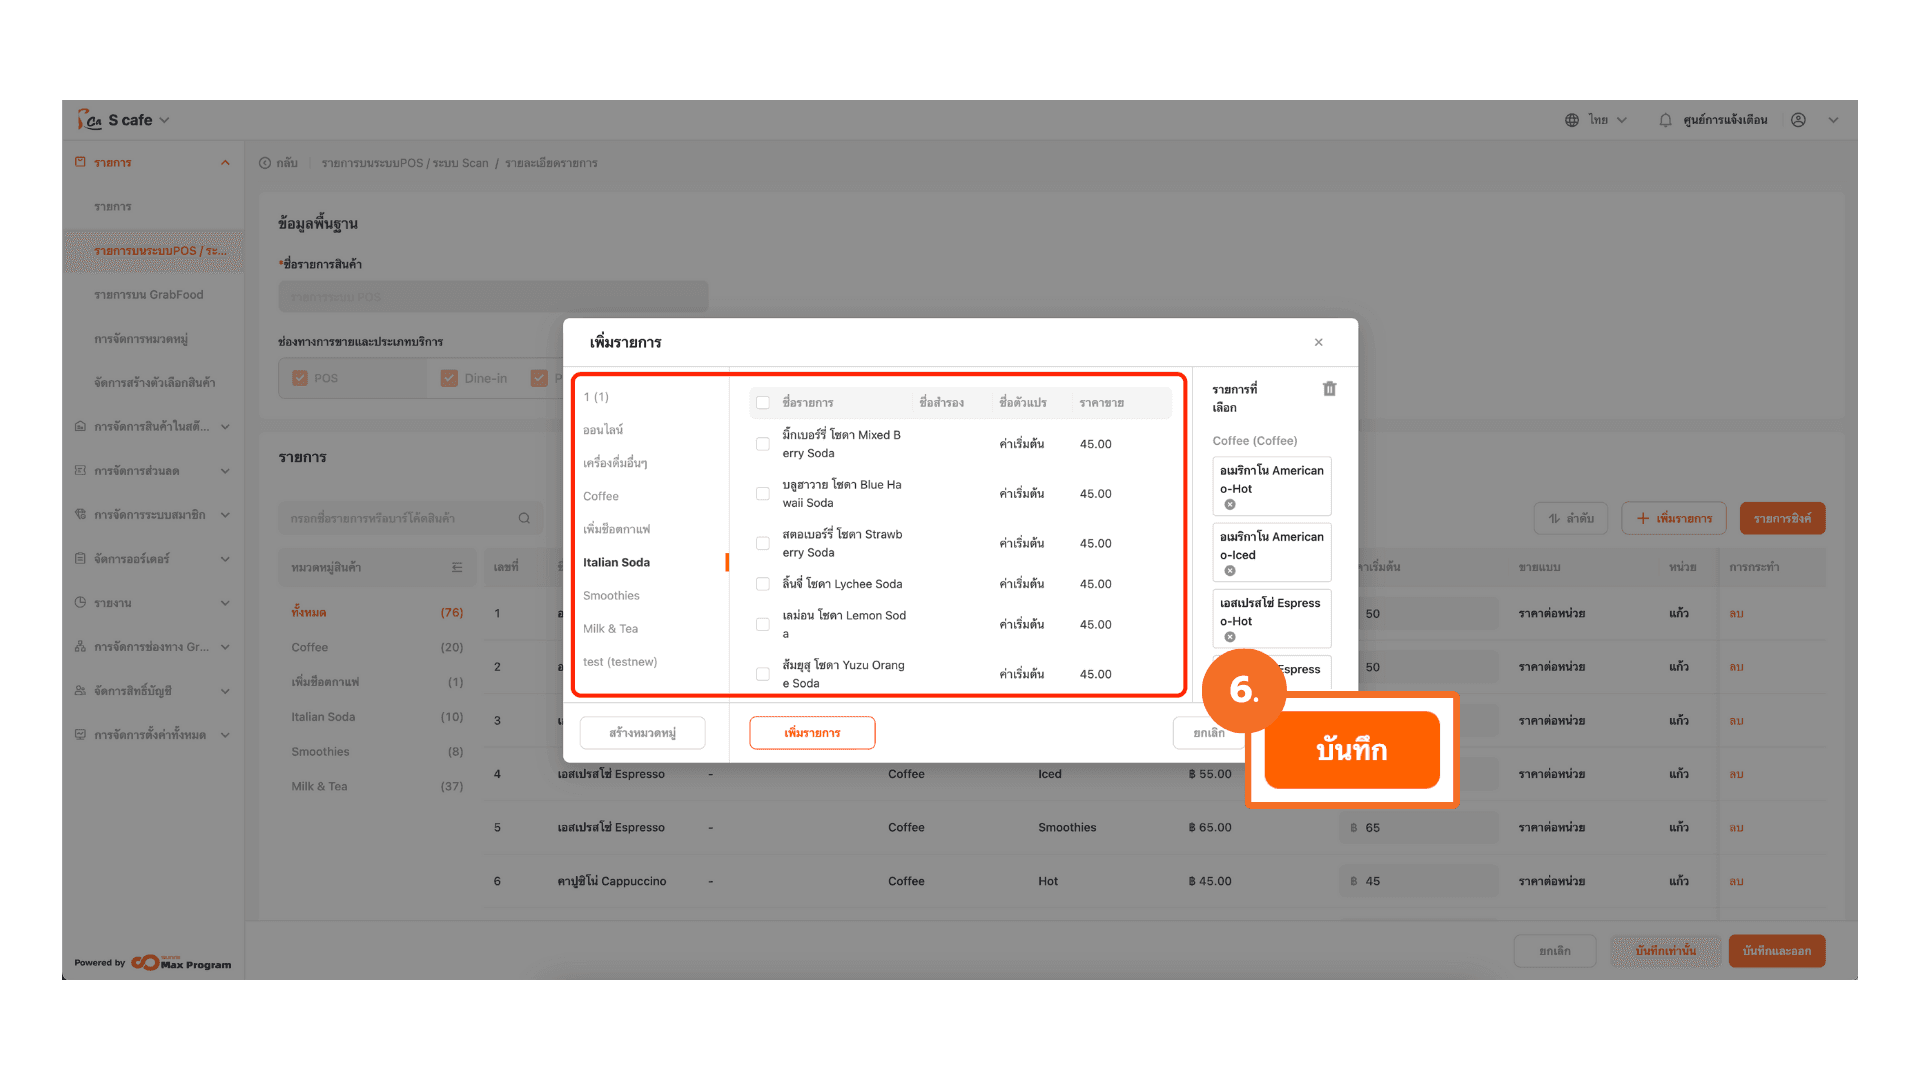Open the user account icon
Viewport: 1920px width, 1080px height.
click(x=1798, y=120)
